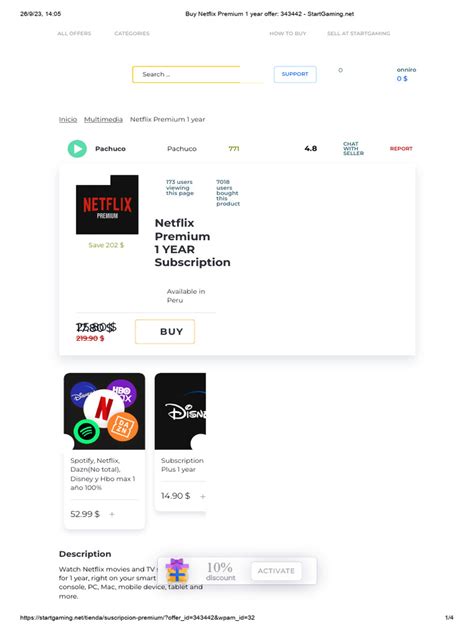474x632 pixels.
Task: Click the Support button
Action: (x=295, y=74)
